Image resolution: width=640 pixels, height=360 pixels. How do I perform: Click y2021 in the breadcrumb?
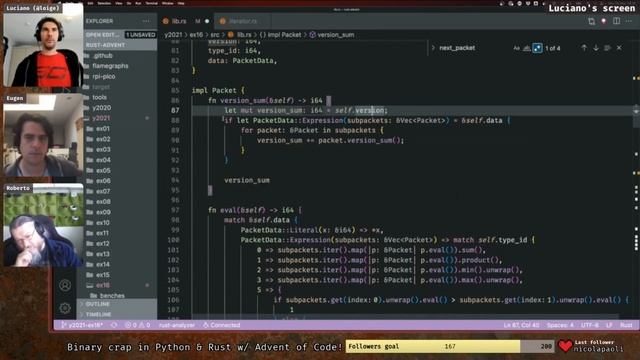click(173, 35)
